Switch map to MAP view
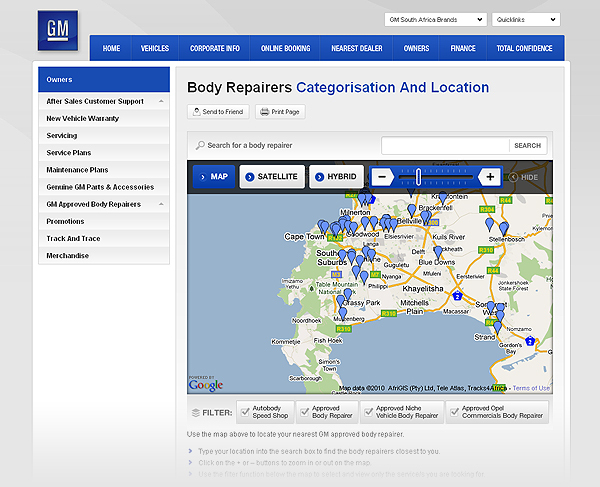The image size is (600, 487). [214, 177]
